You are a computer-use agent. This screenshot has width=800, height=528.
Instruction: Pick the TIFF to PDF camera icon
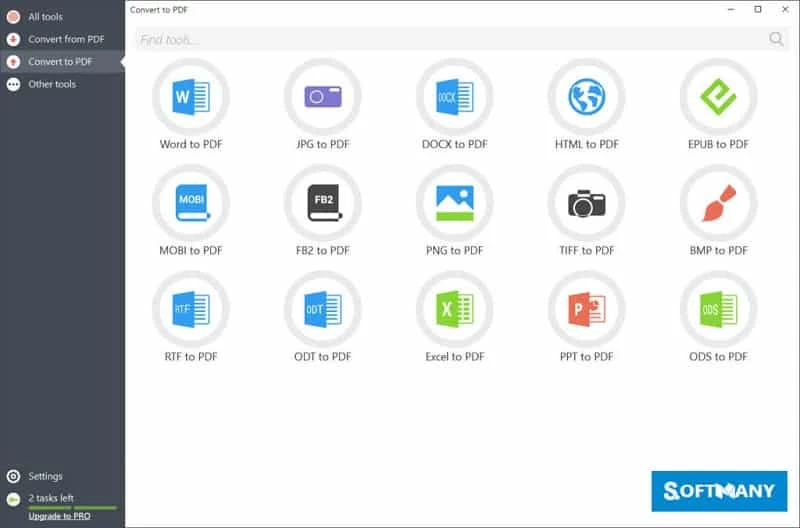point(587,203)
